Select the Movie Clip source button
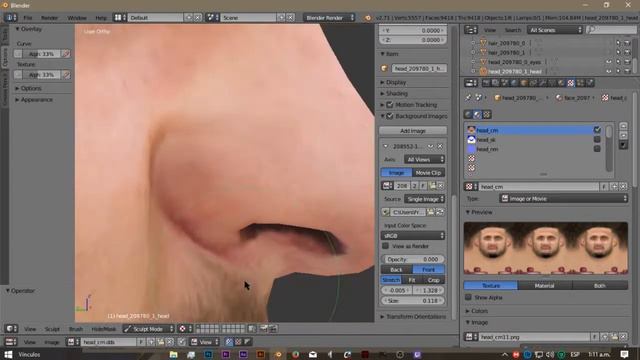Screen dimensions: 640x360 click(x=428, y=173)
